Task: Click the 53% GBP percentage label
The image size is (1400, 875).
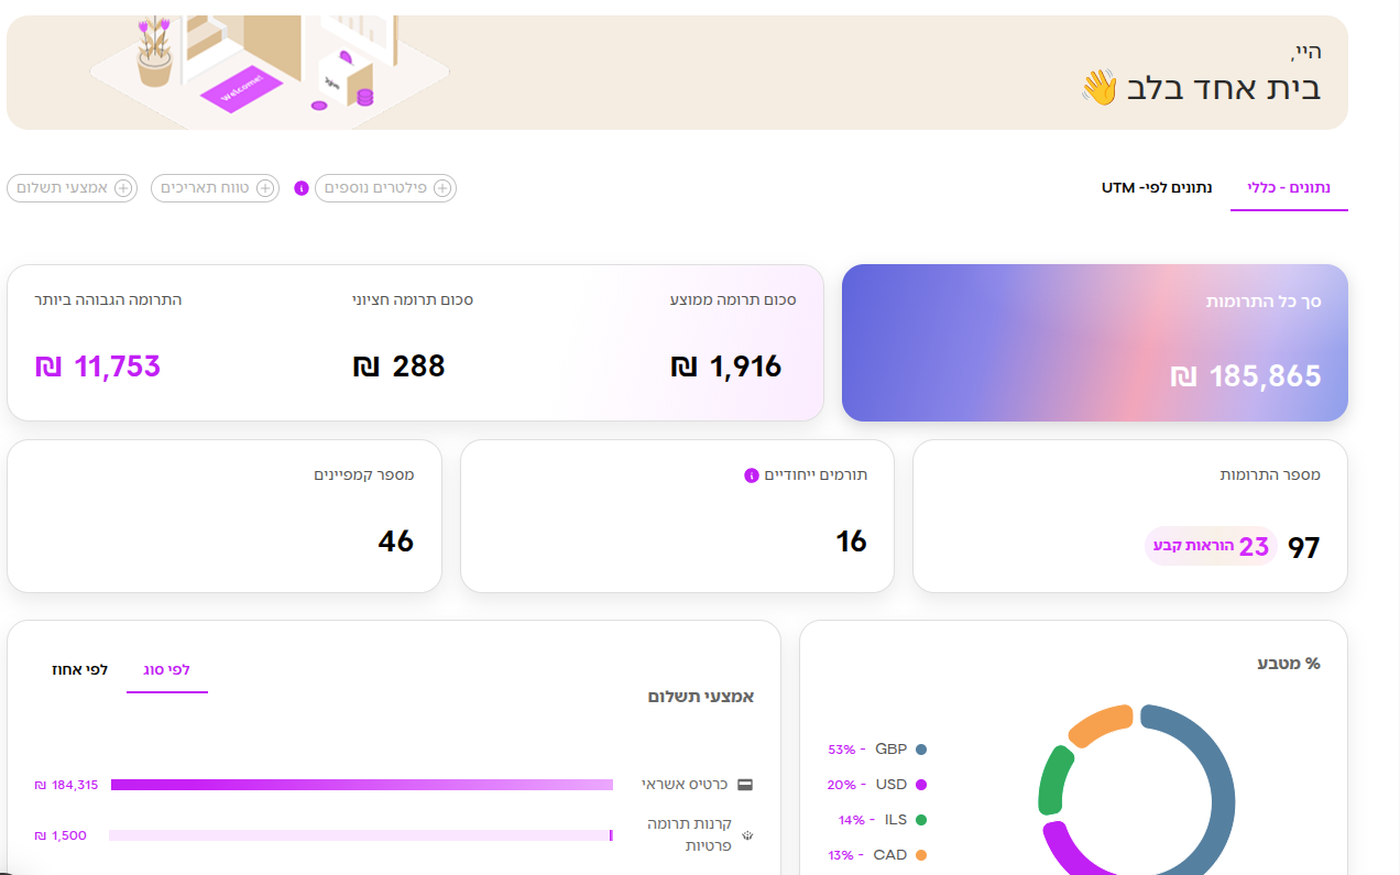Action: point(846,749)
